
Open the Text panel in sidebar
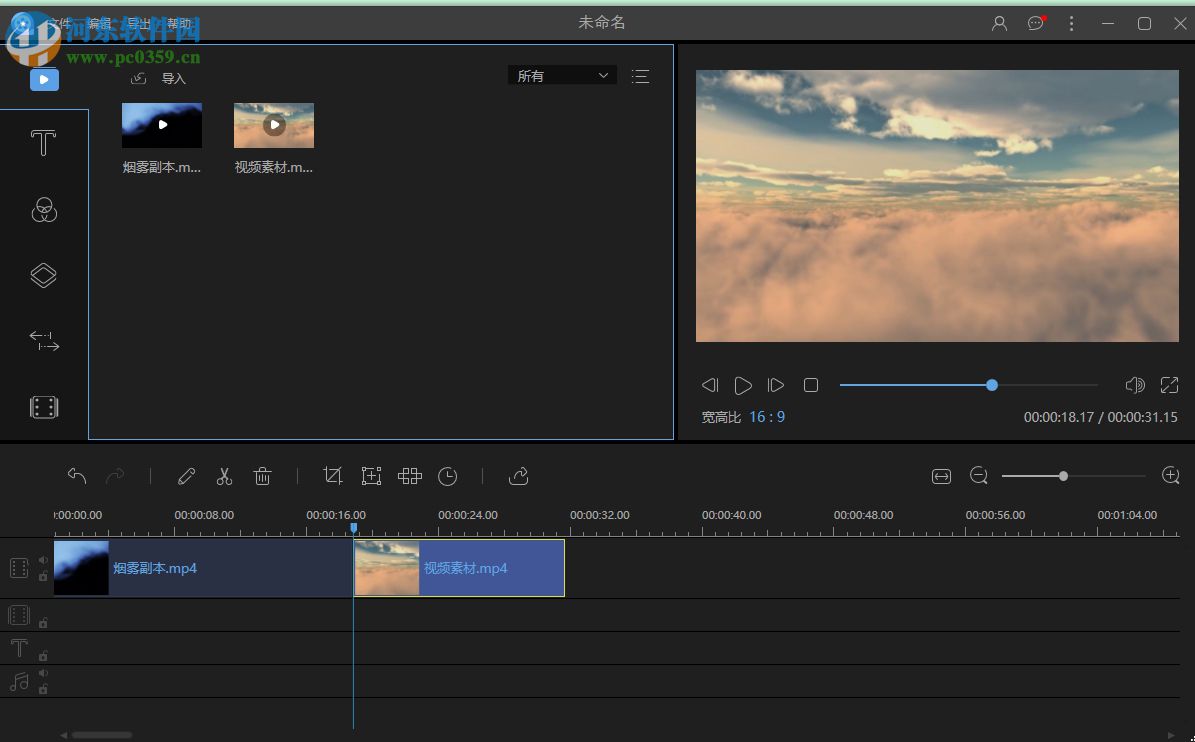point(43,144)
